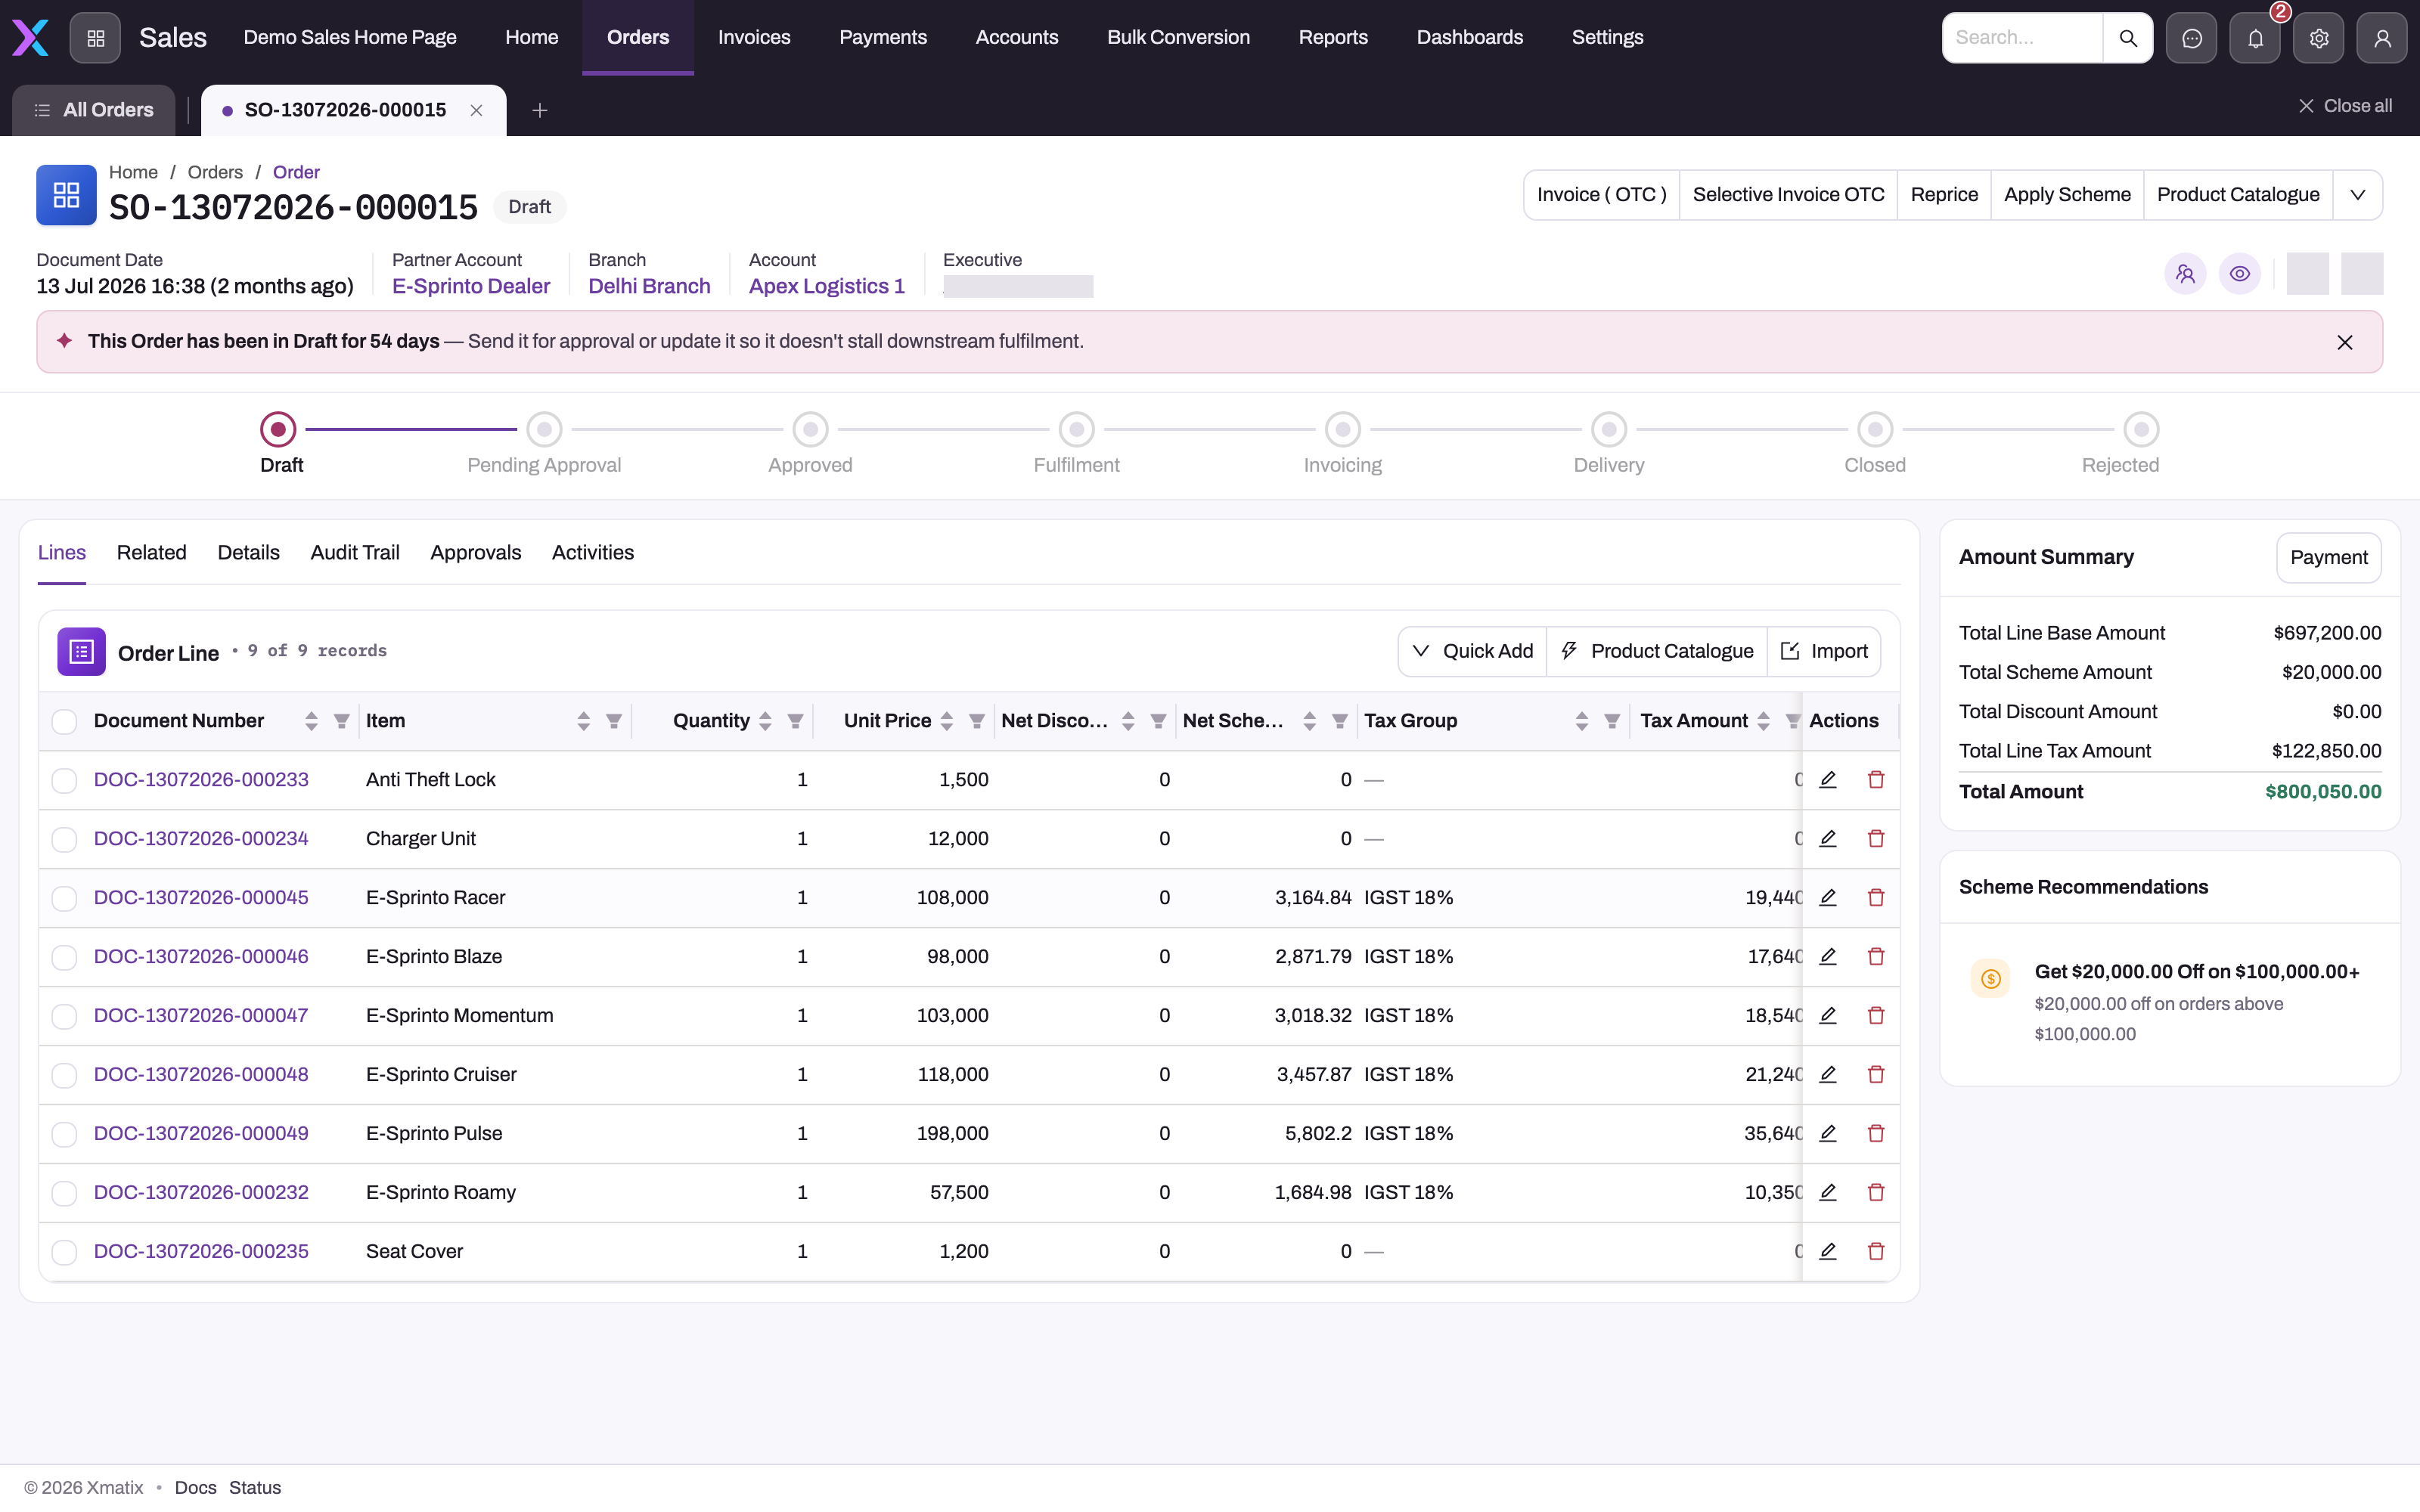Screen dimensions: 2420x1512
Task: Check the E-Sprinto Momentum row checkbox
Action: (64, 1016)
